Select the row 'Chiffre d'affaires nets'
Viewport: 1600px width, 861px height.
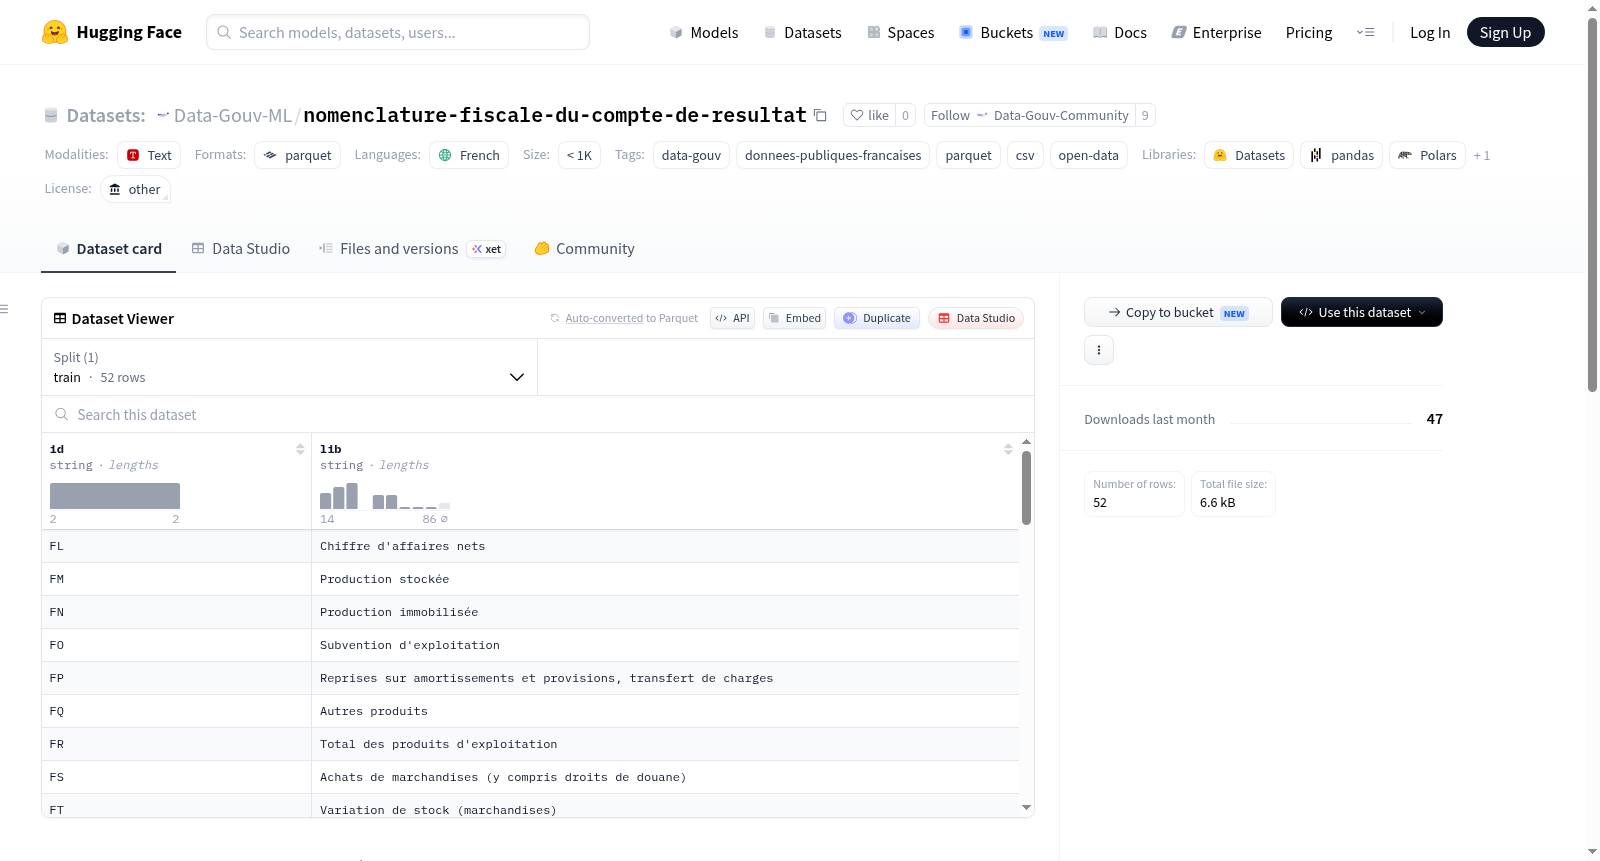tap(530, 546)
